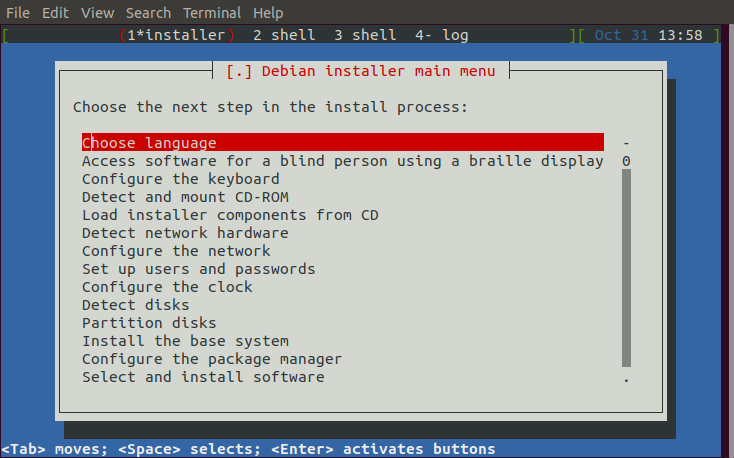Choose Load installer components from CD
734x458 pixels.
(x=229, y=215)
